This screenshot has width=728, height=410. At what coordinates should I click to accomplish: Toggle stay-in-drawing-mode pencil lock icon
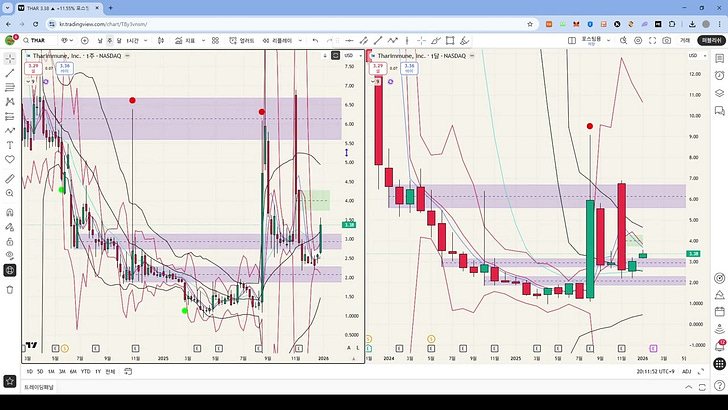[10, 227]
